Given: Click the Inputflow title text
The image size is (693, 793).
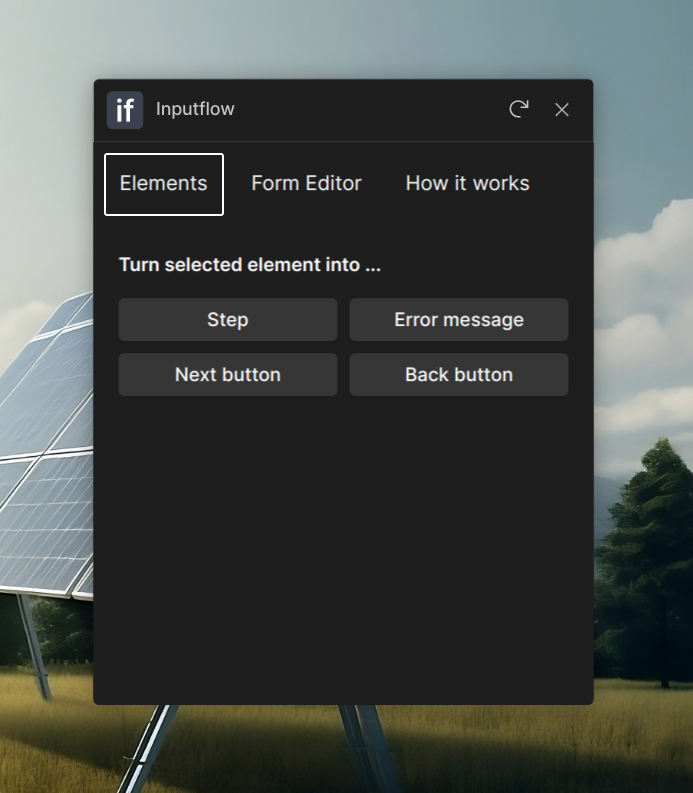Looking at the screenshot, I should pos(195,109).
